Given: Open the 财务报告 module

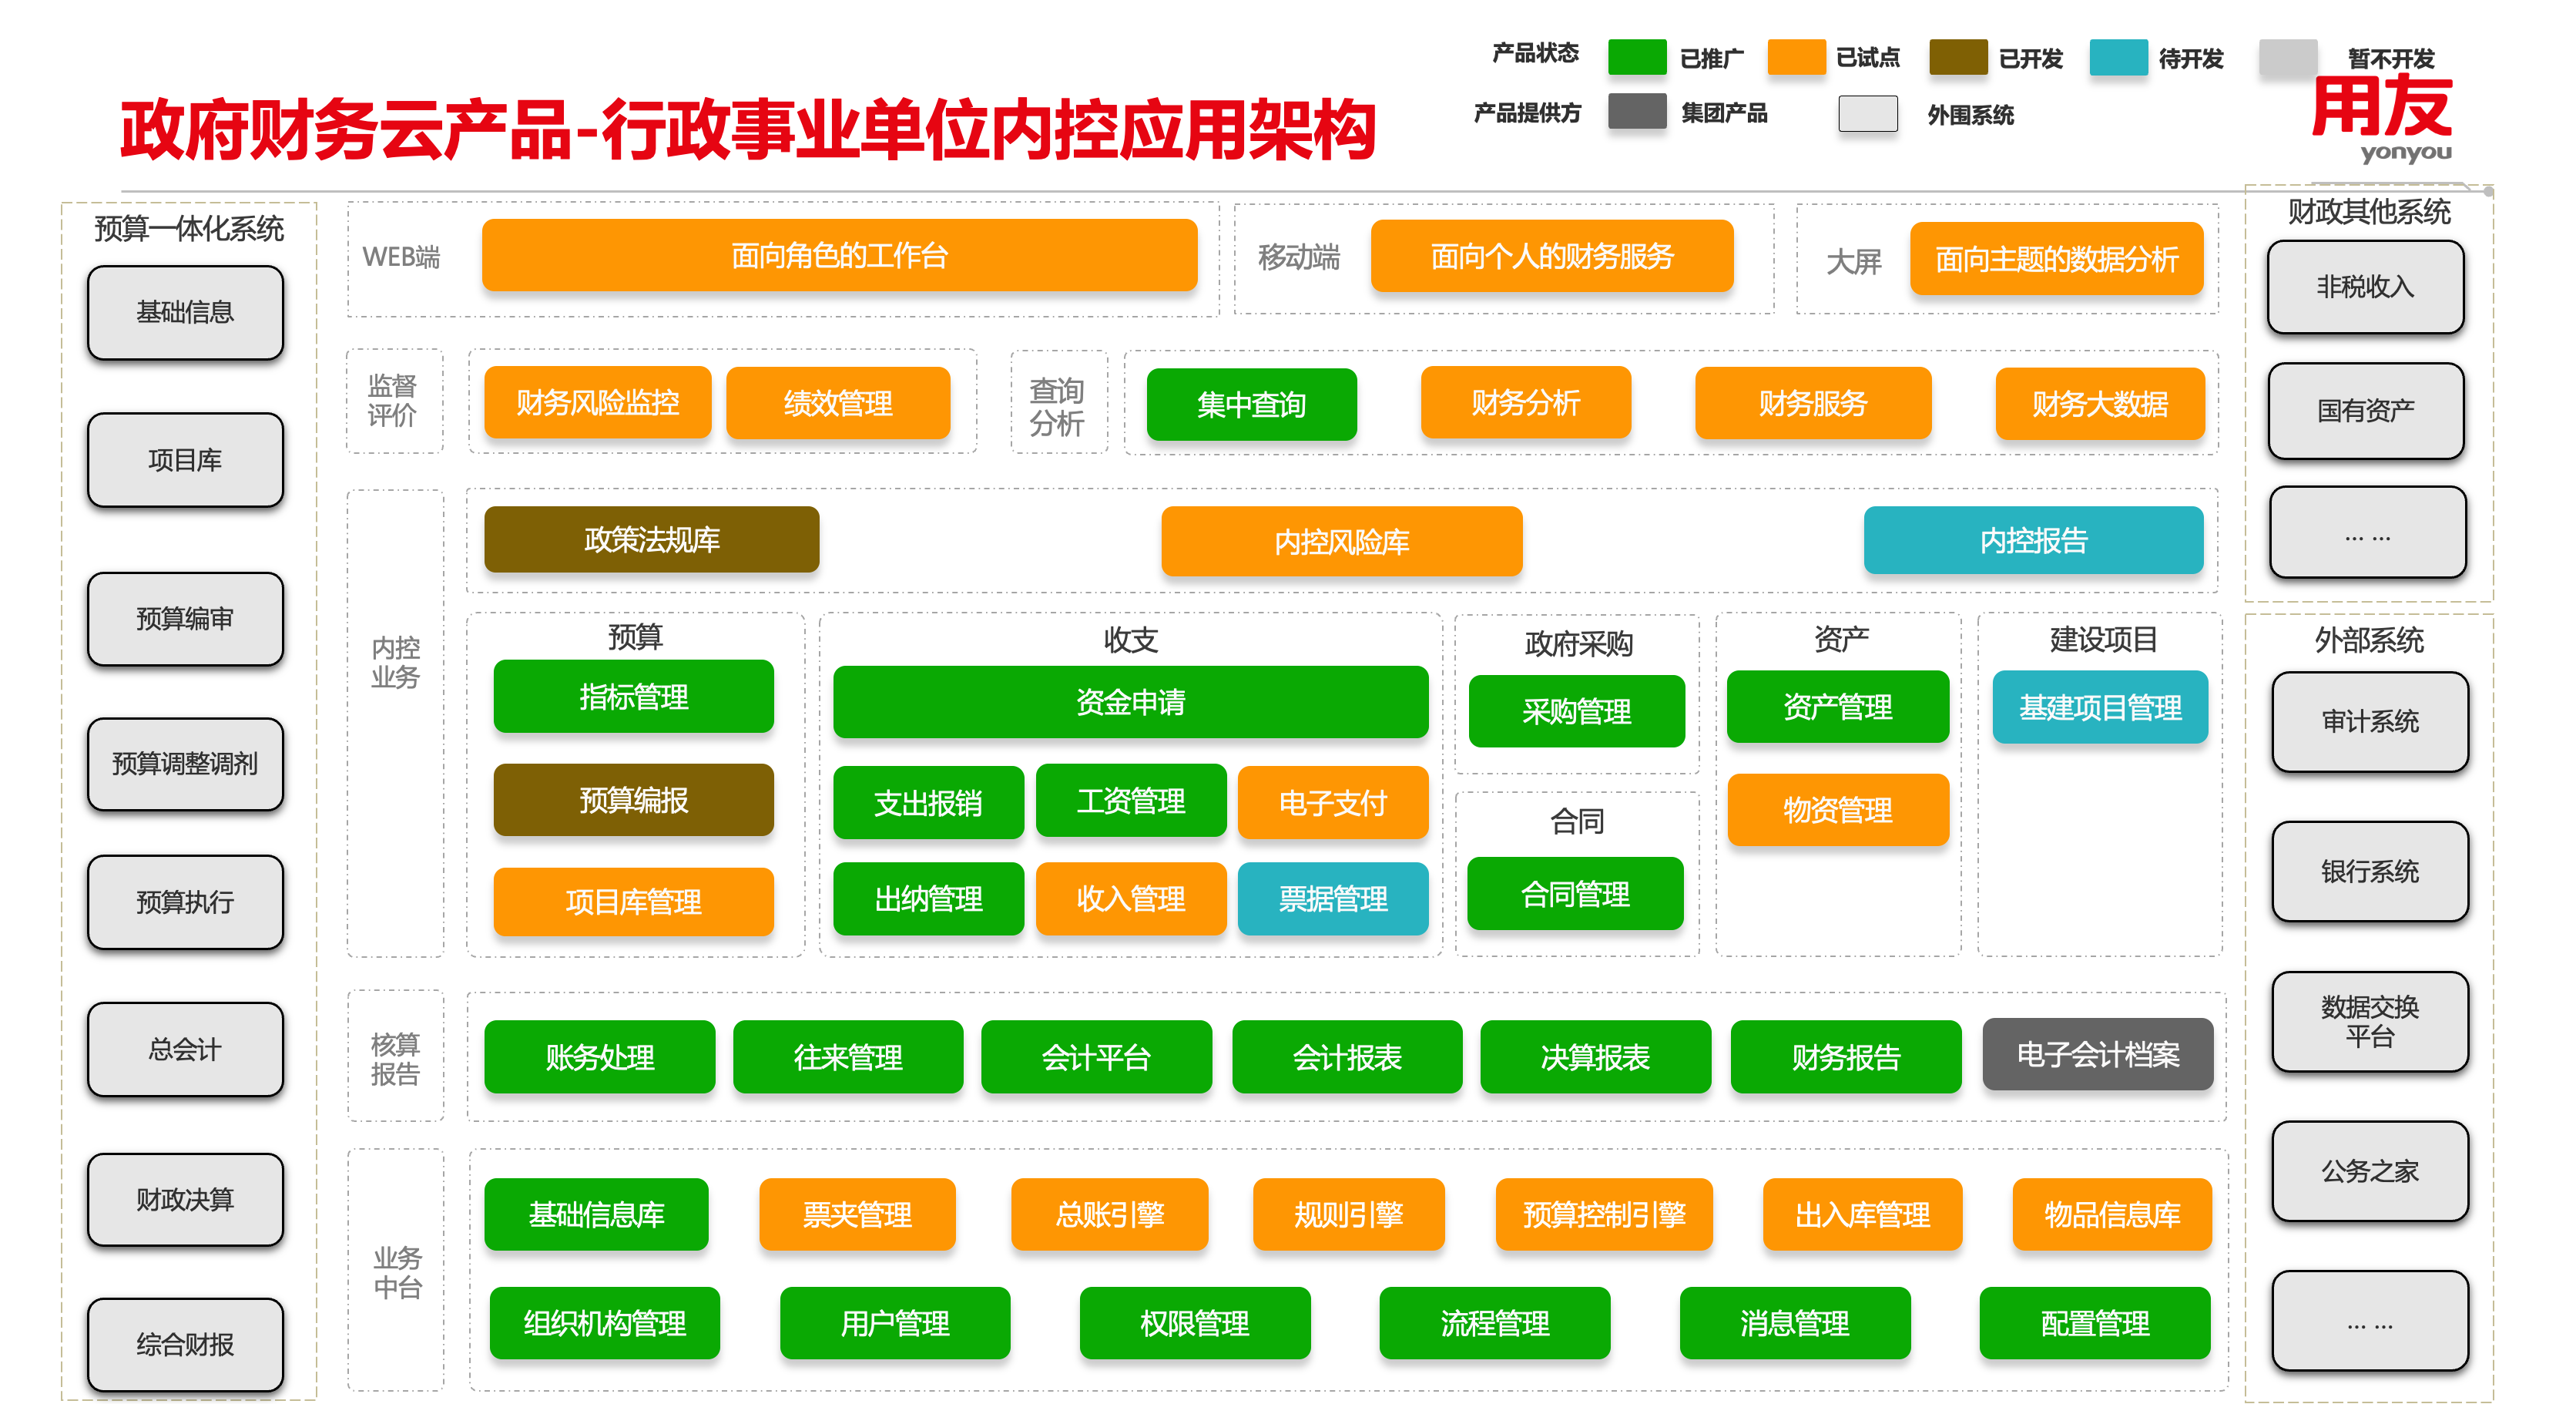Looking at the screenshot, I should click(1846, 1057).
